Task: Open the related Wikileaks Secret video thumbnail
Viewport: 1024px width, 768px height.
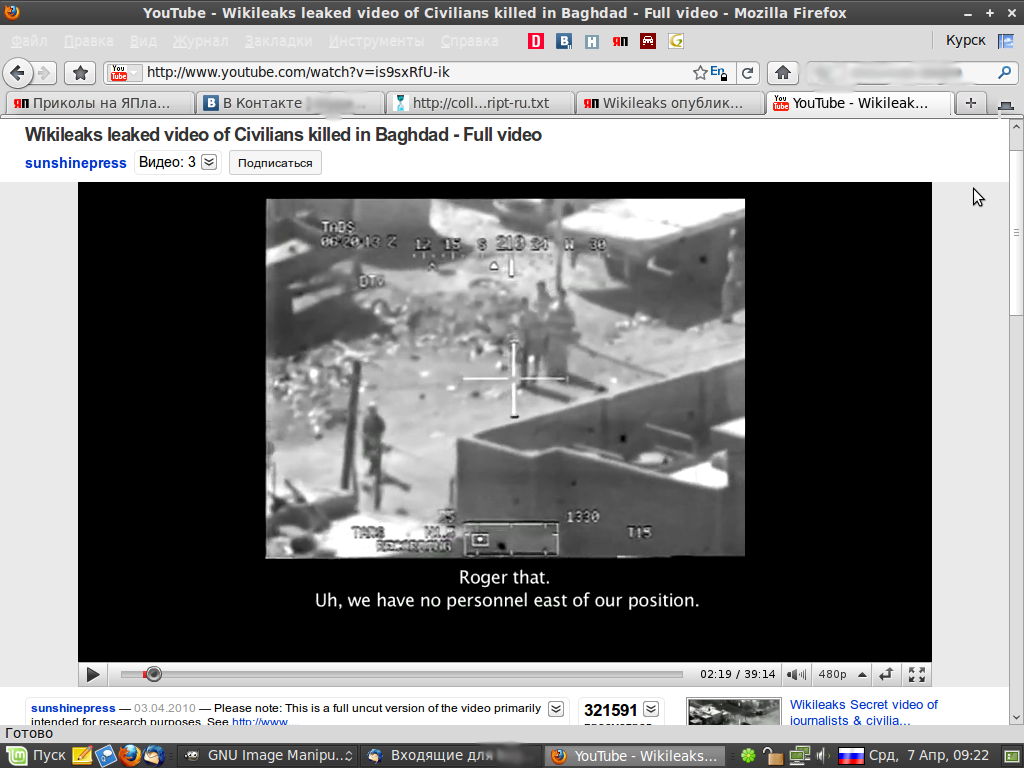Action: (x=733, y=712)
